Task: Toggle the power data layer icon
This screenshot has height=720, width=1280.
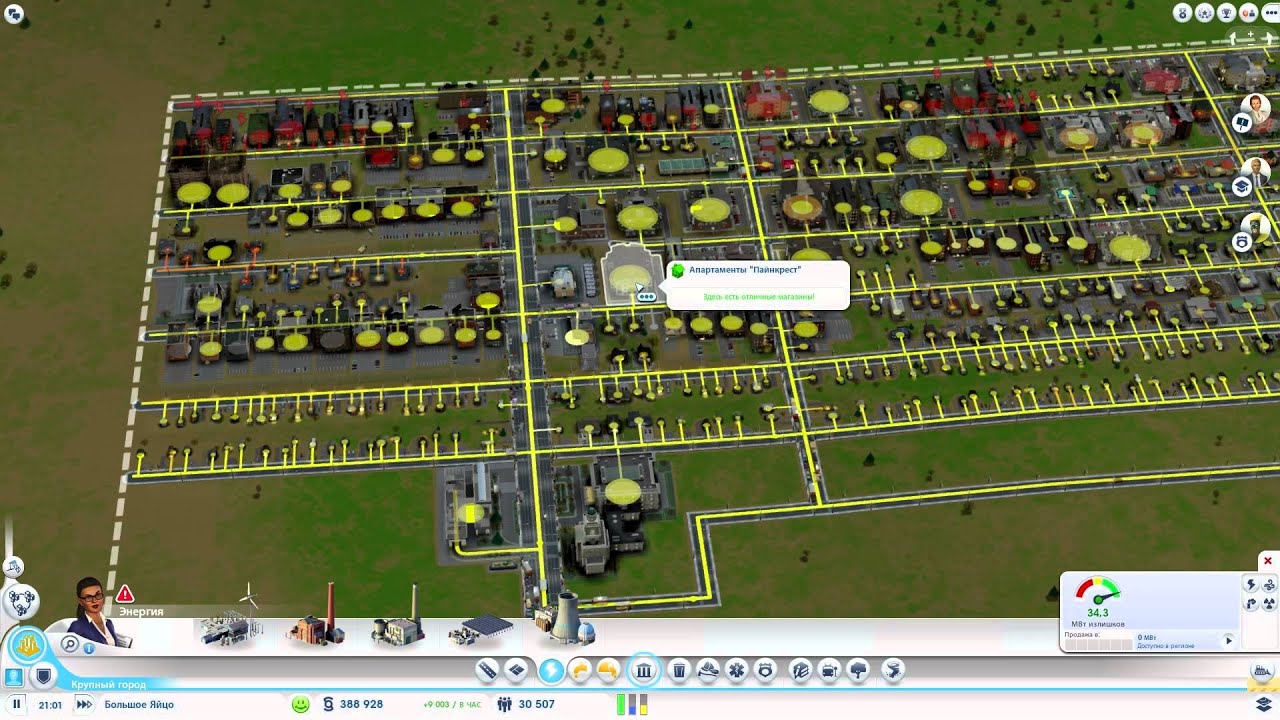Action: (x=1251, y=585)
